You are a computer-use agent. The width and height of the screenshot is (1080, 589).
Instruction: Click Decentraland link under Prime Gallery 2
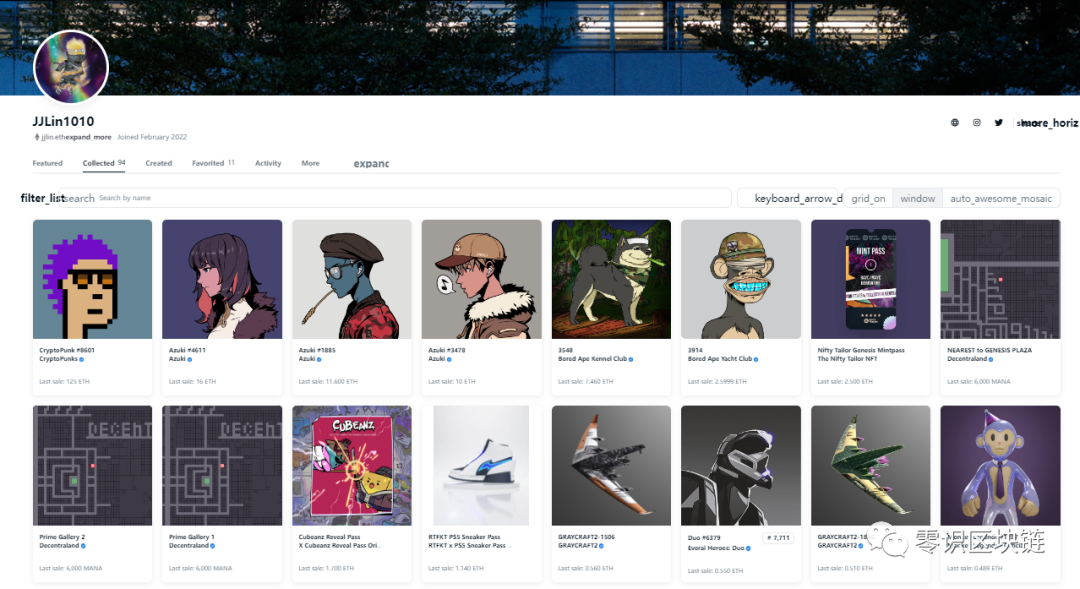[59, 546]
